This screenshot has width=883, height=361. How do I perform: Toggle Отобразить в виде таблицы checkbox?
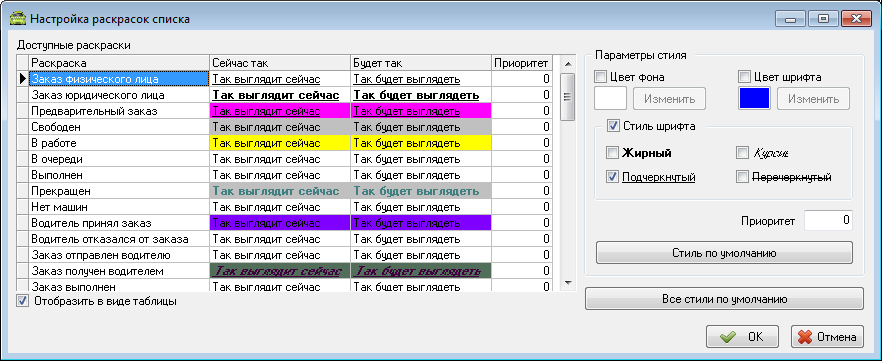click(x=23, y=301)
